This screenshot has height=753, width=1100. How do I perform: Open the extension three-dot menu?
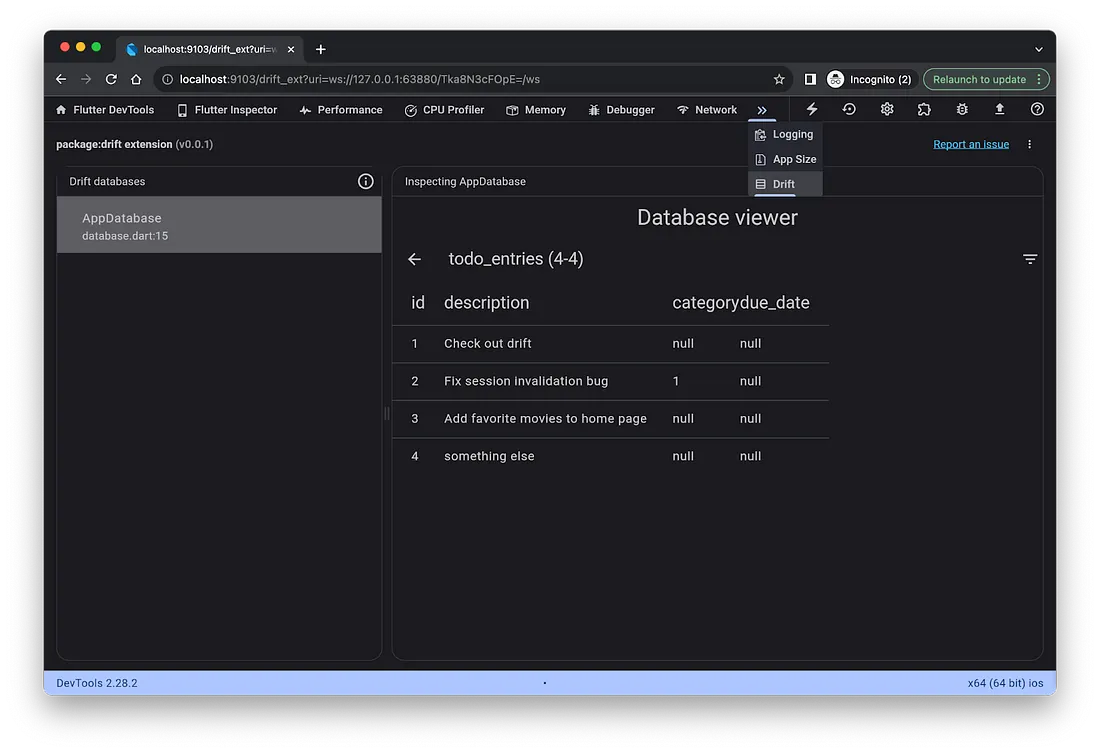pos(1029,144)
